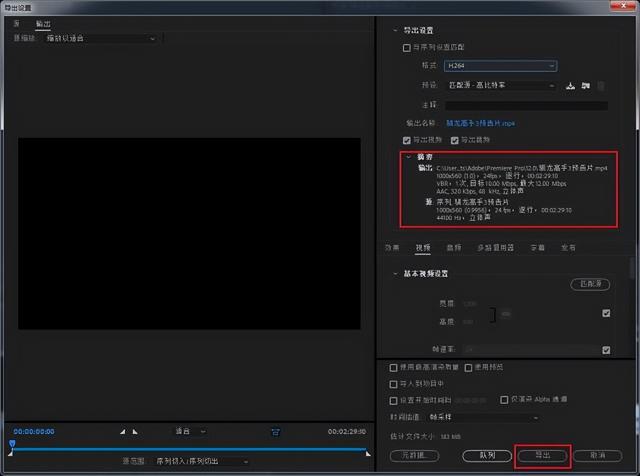Click the set in point triangle icon
This screenshot has height=476, width=640.
pos(123,432)
